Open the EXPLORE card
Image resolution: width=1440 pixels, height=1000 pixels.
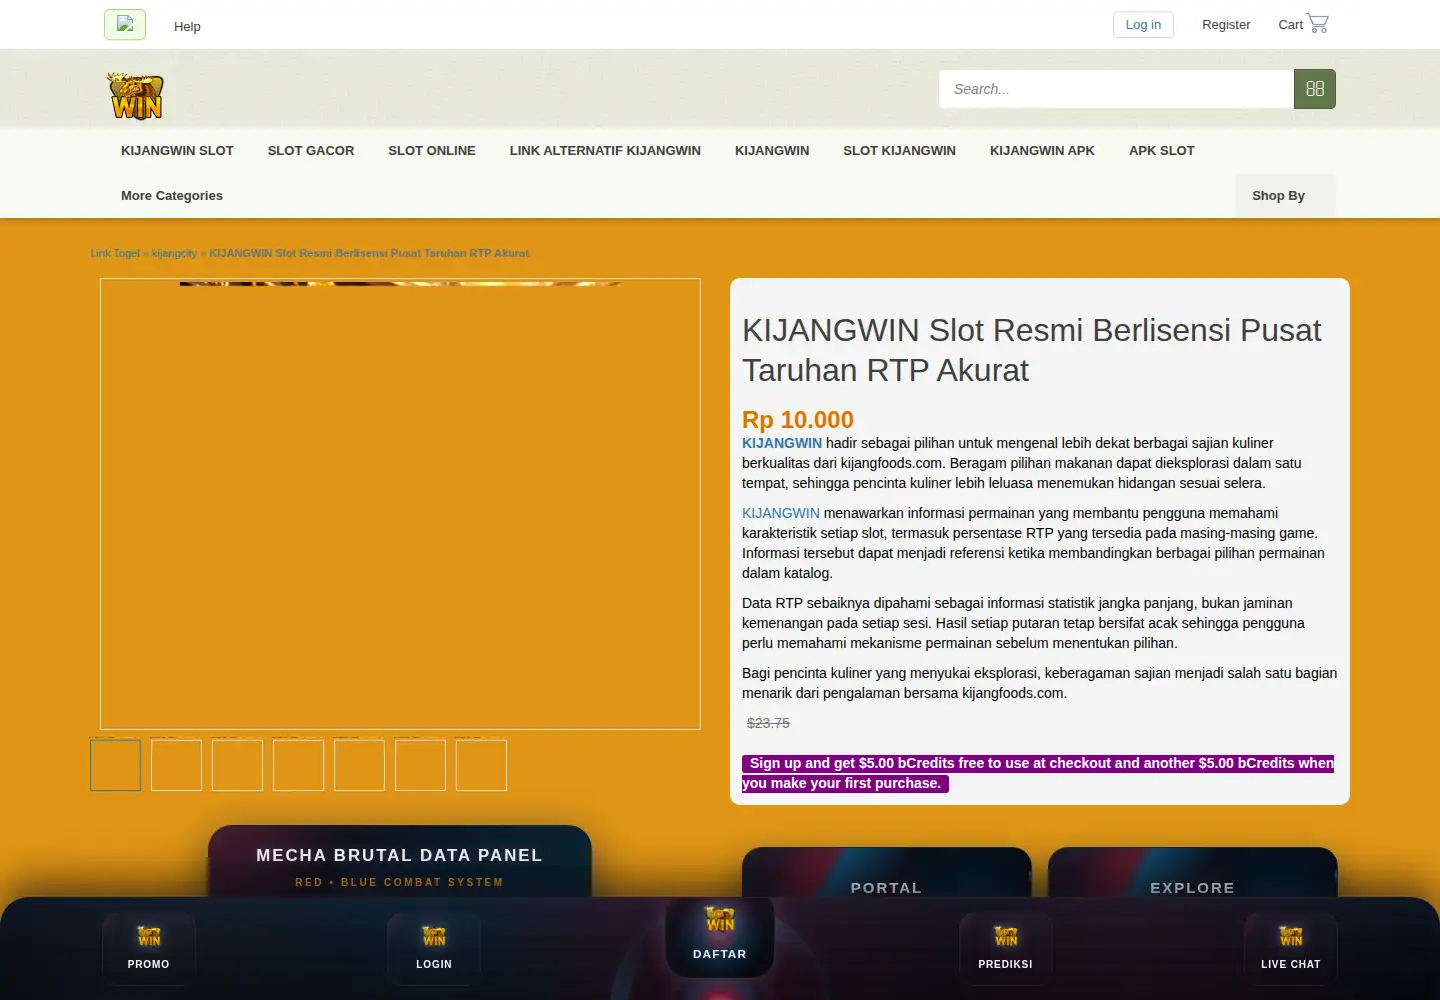click(x=1192, y=874)
